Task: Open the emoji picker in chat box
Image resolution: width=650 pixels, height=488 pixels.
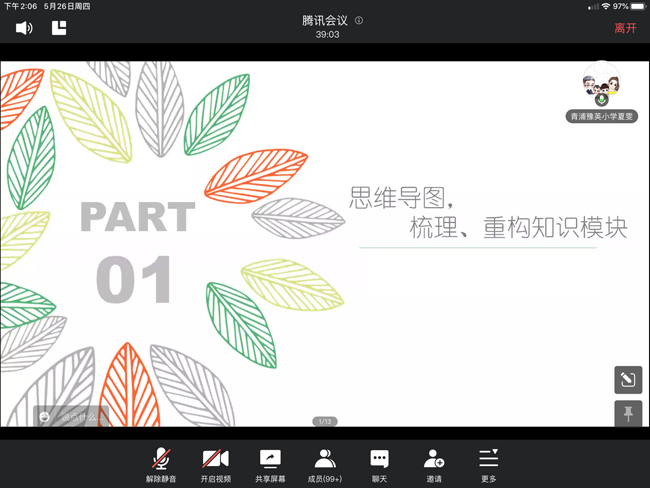Action: [45, 416]
